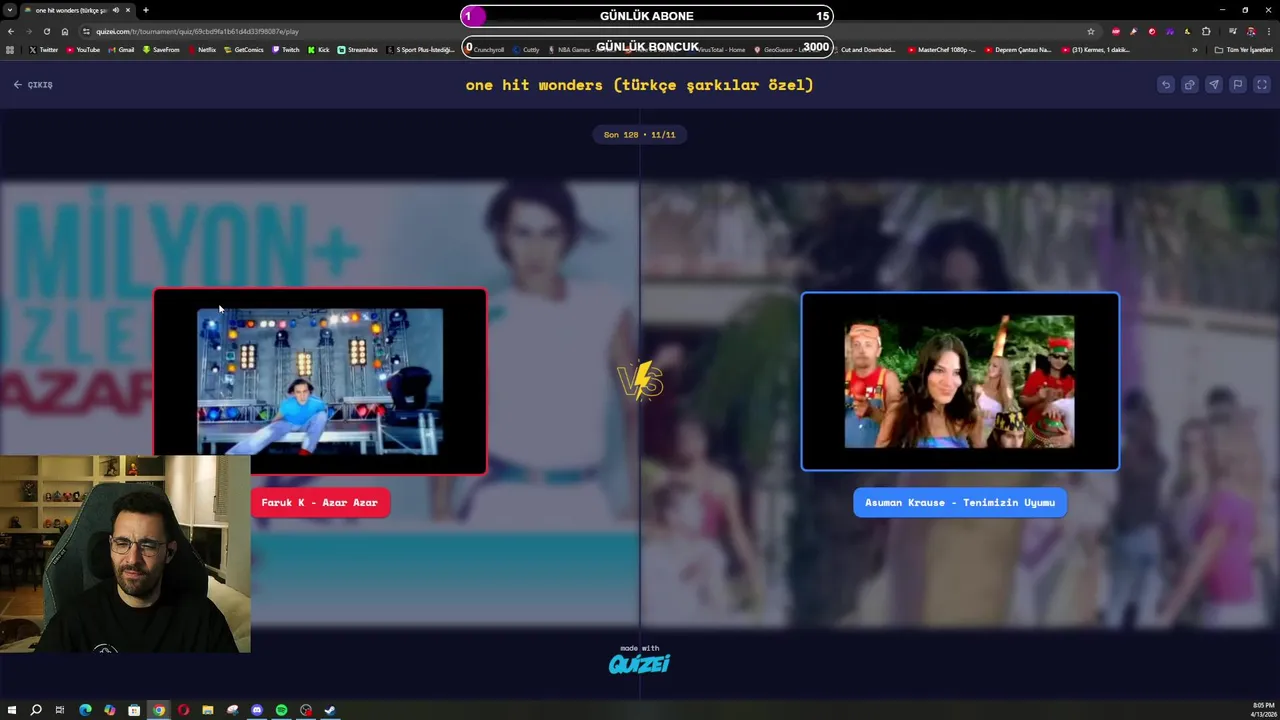
Task: Open Steam from the taskbar
Action: pyautogui.click(x=330, y=710)
